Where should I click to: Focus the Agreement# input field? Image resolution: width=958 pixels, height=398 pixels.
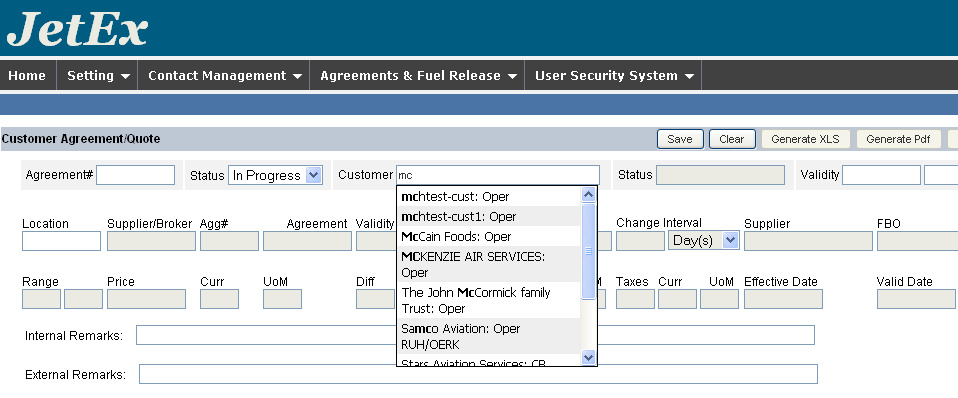coord(136,175)
